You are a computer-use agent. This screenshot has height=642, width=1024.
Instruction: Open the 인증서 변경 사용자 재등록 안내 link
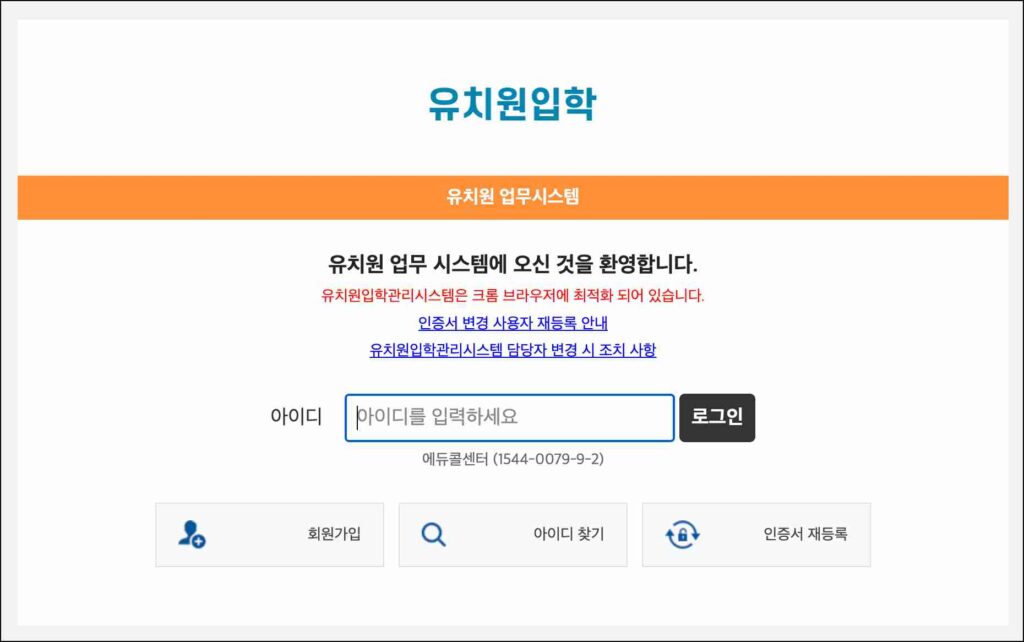(512, 323)
